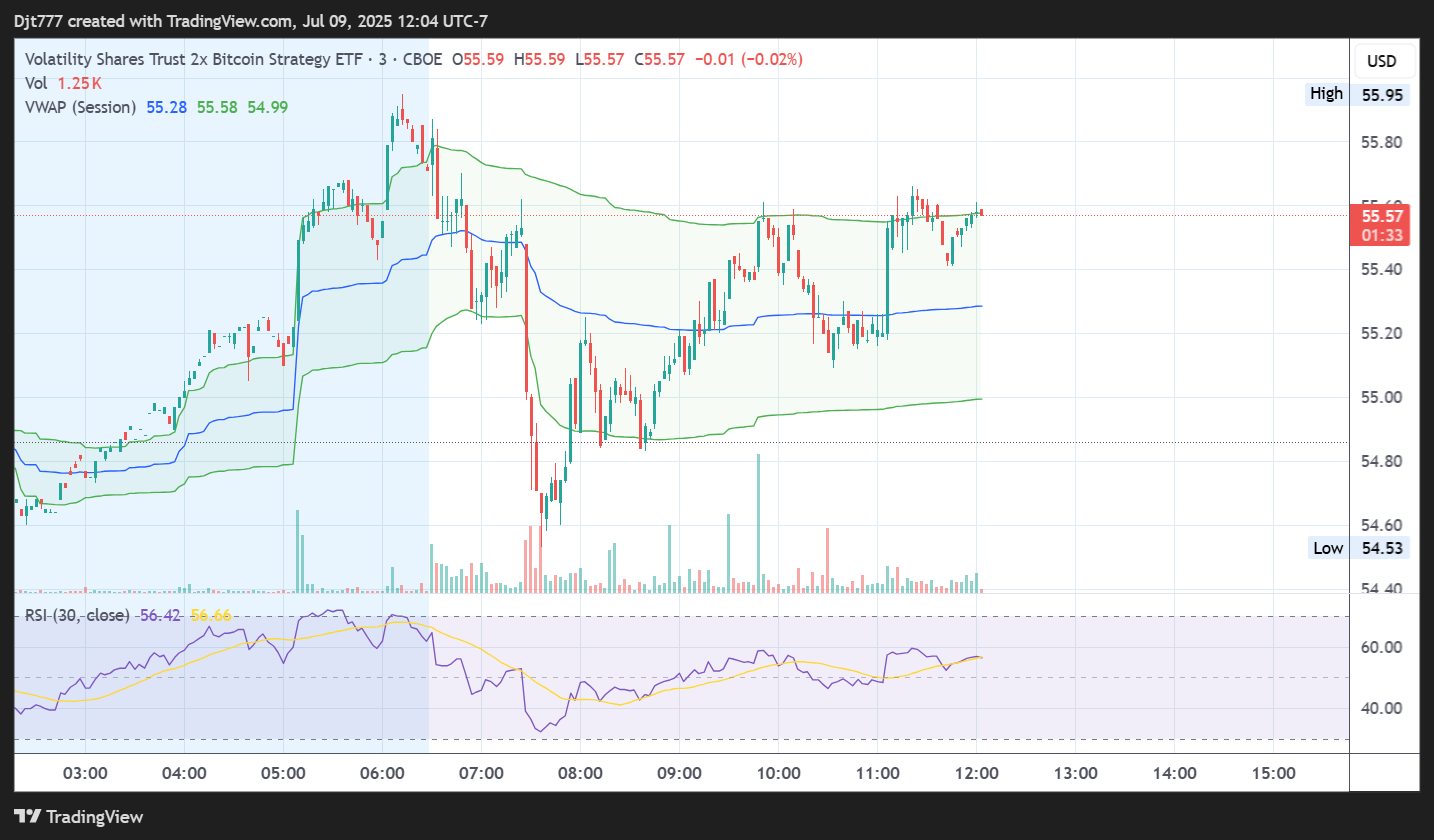The height and width of the screenshot is (840, 1434).
Task: Click the 60.00 RSI axis label
Action: click(1381, 647)
